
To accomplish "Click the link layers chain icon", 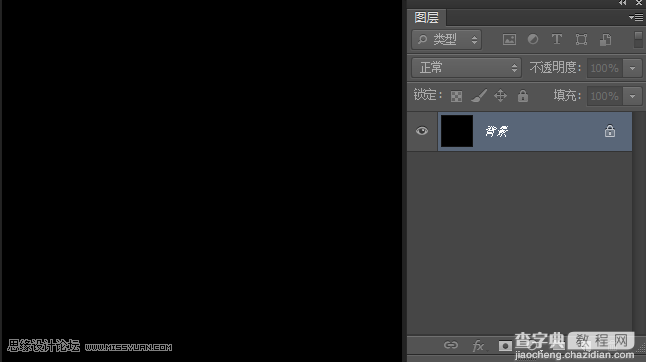I will 451,345.
